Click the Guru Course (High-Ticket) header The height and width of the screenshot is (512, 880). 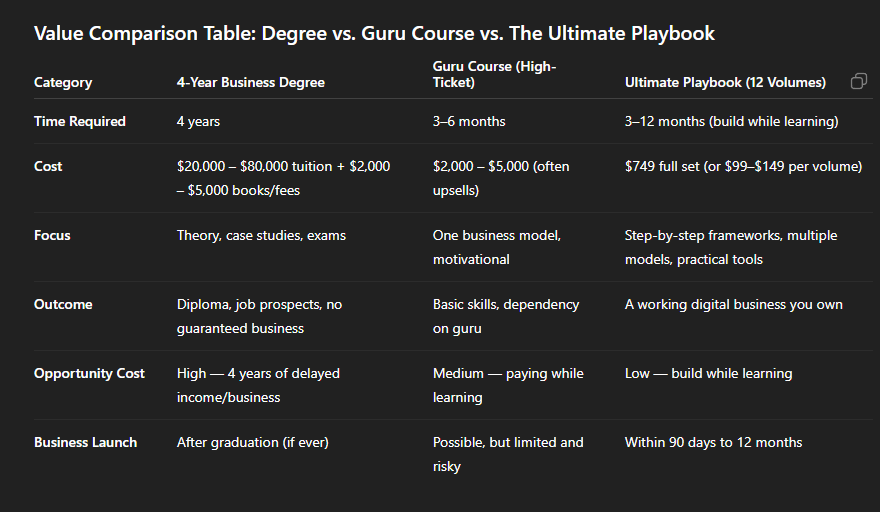click(494, 75)
